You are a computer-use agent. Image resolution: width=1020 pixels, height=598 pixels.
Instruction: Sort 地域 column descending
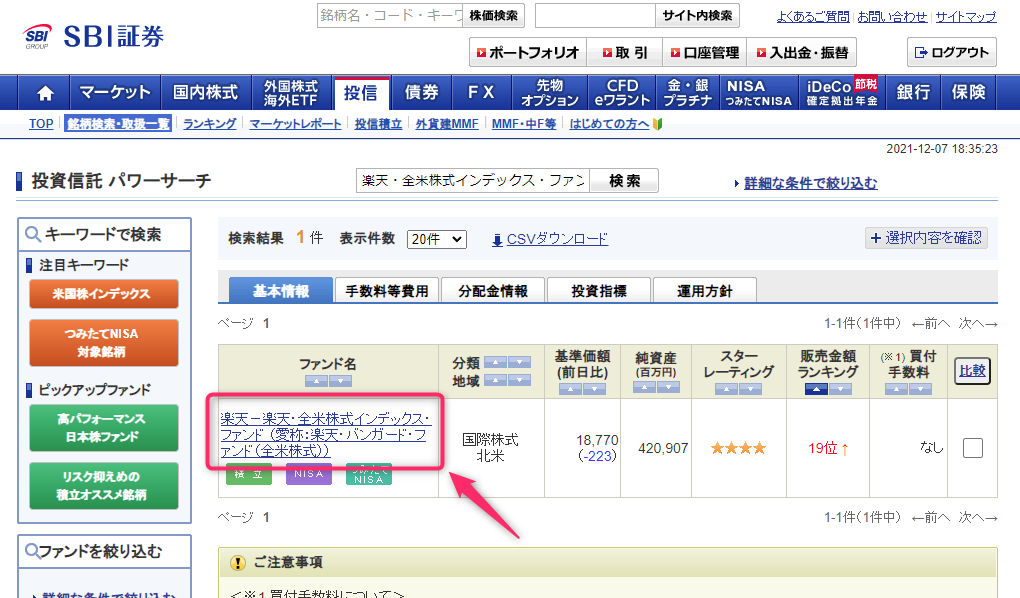point(519,380)
